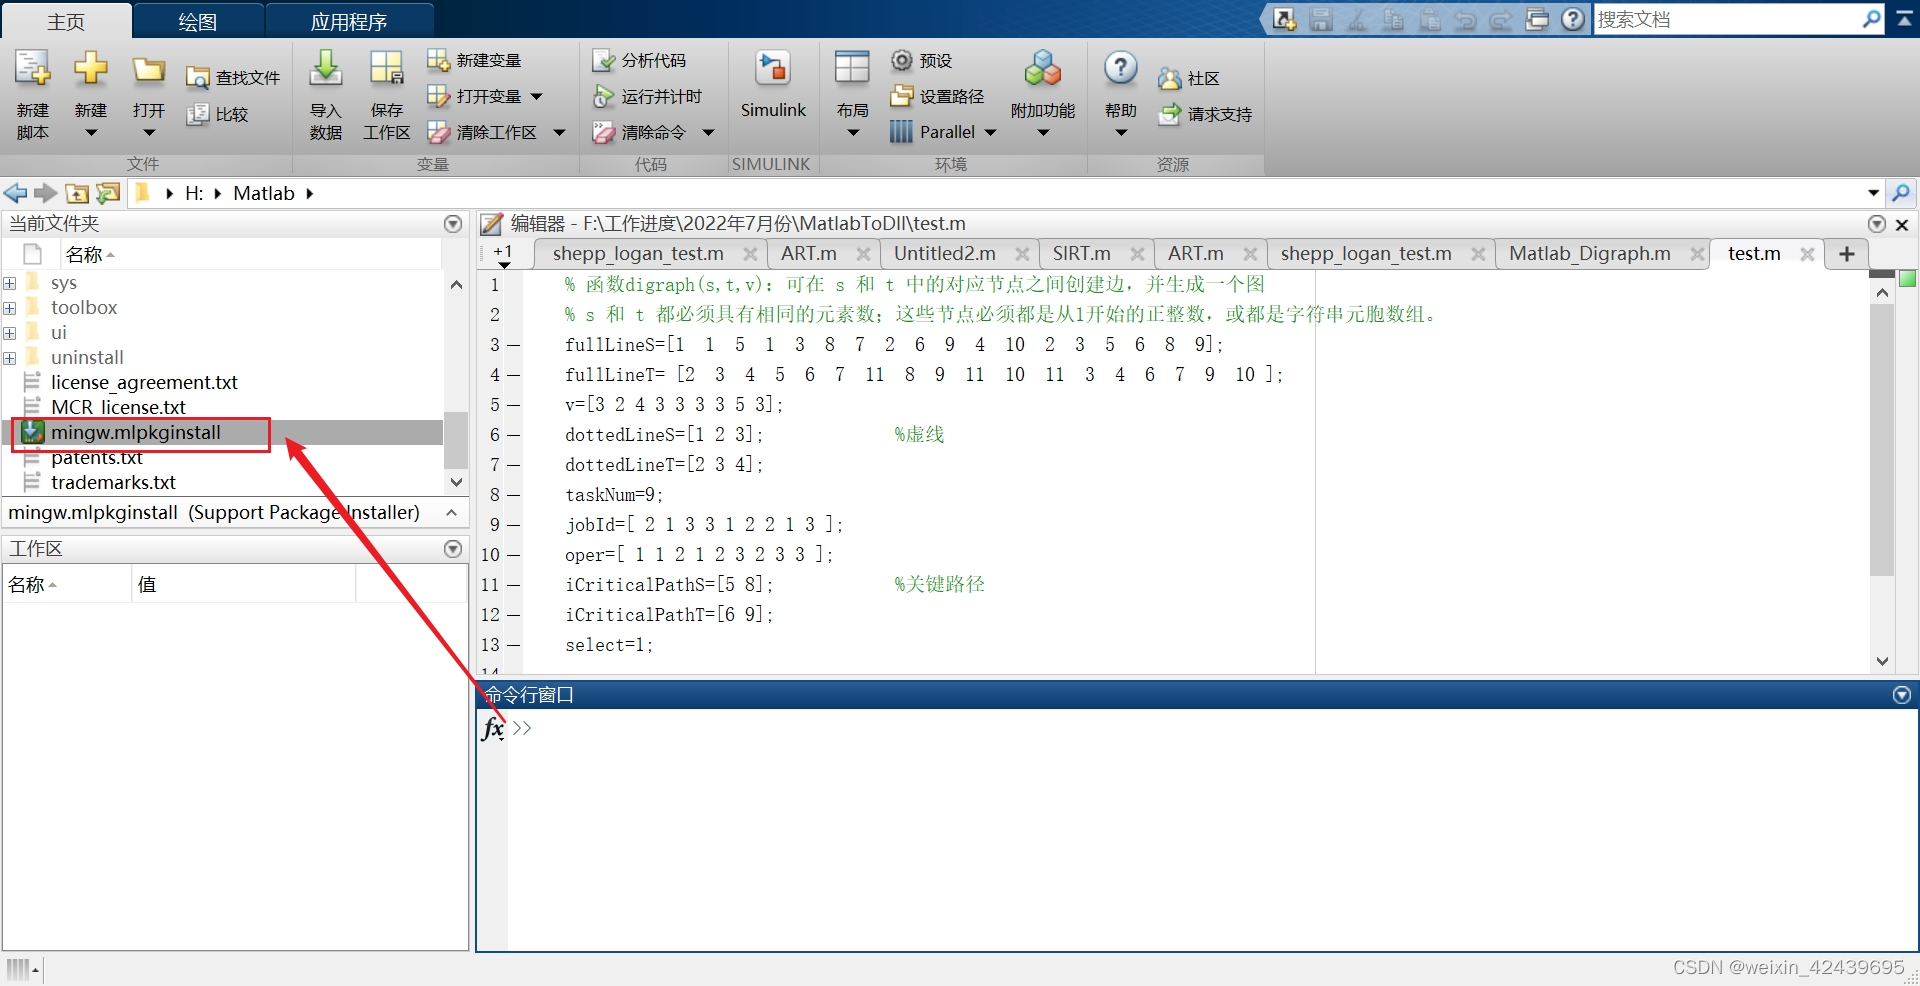Click the help icon in quick access toolbar
The height and width of the screenshot is (986, 1920).
(x=1573, y=19)
